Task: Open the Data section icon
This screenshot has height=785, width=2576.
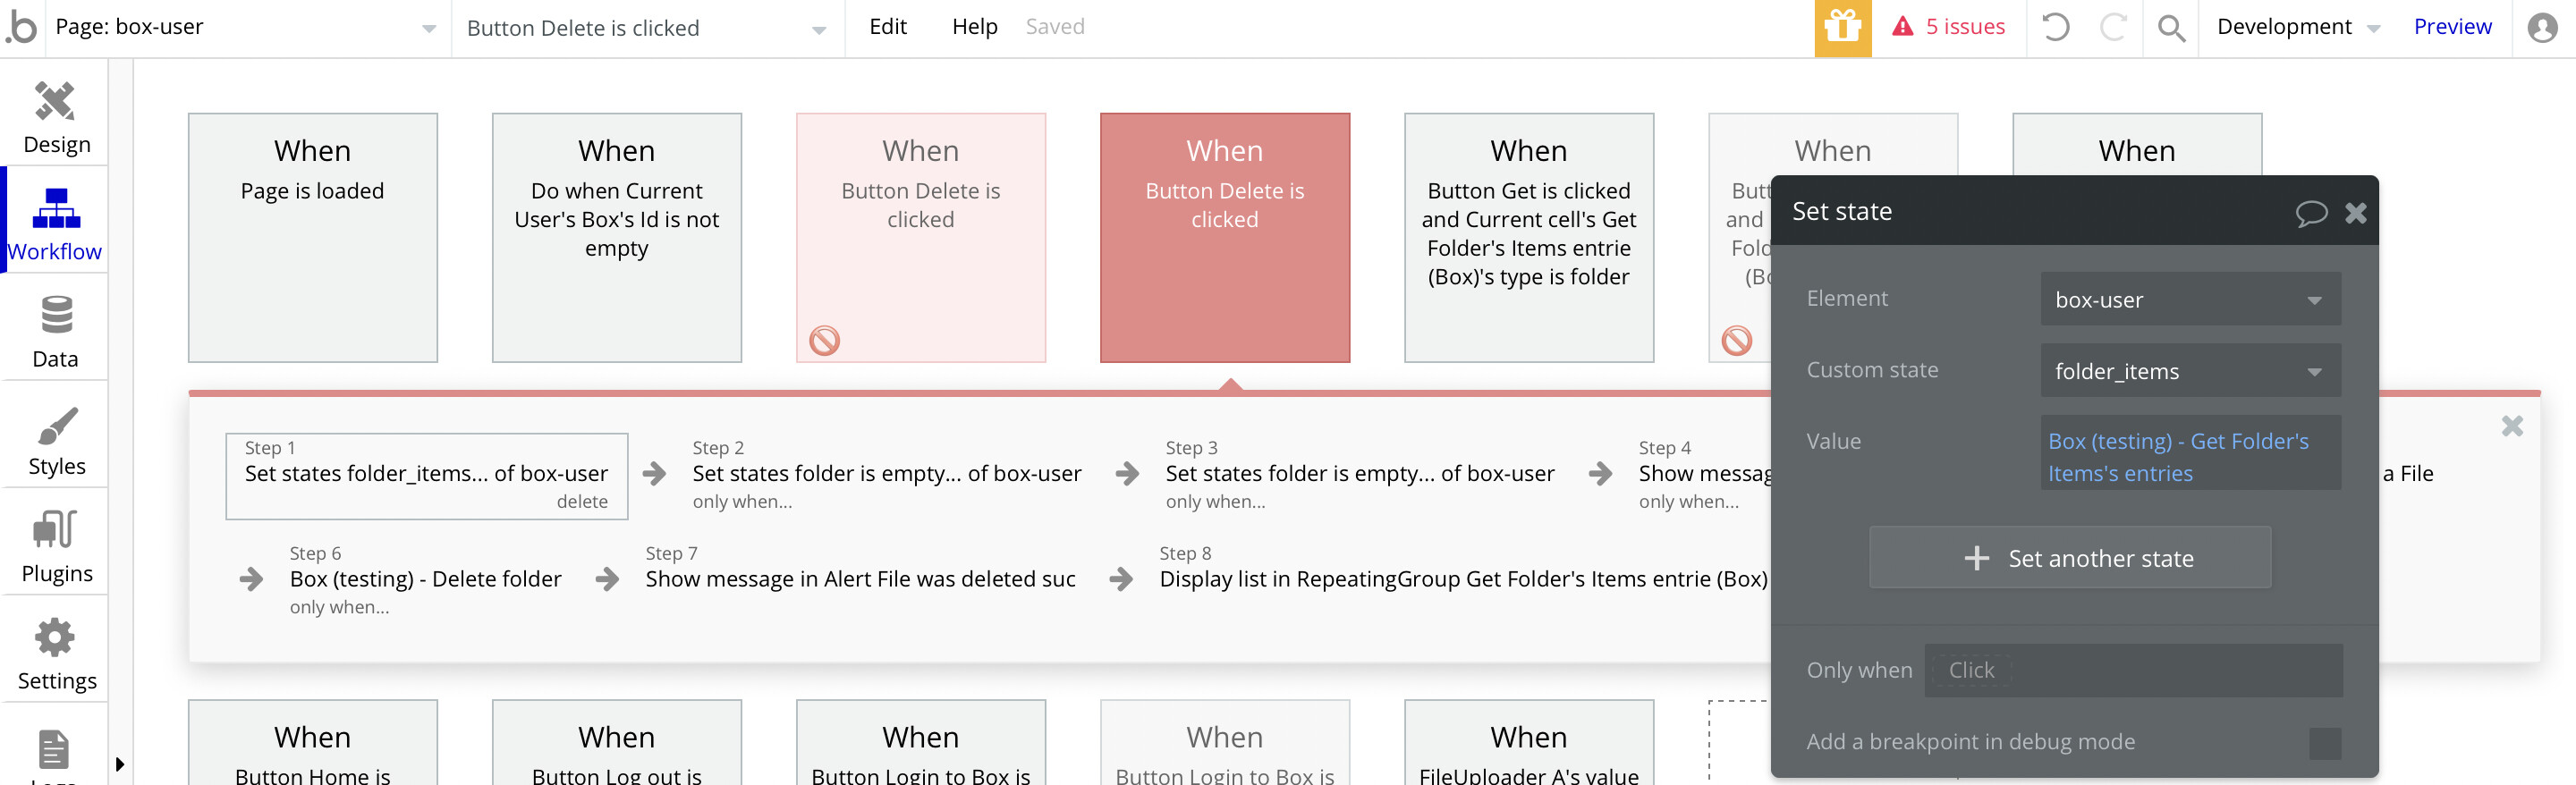Action: pyautogui.click(x=56, y=314)
